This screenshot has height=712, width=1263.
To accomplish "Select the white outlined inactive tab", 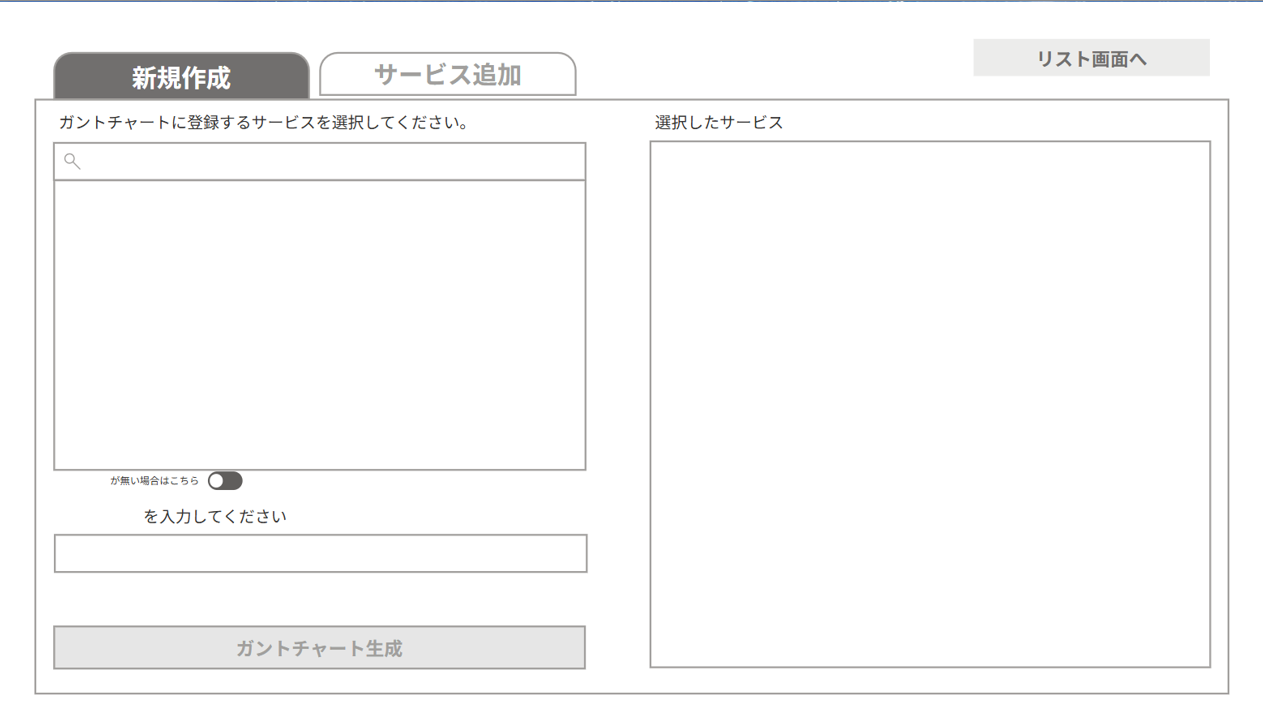I will pyautogui.click(x=447, y=75).
